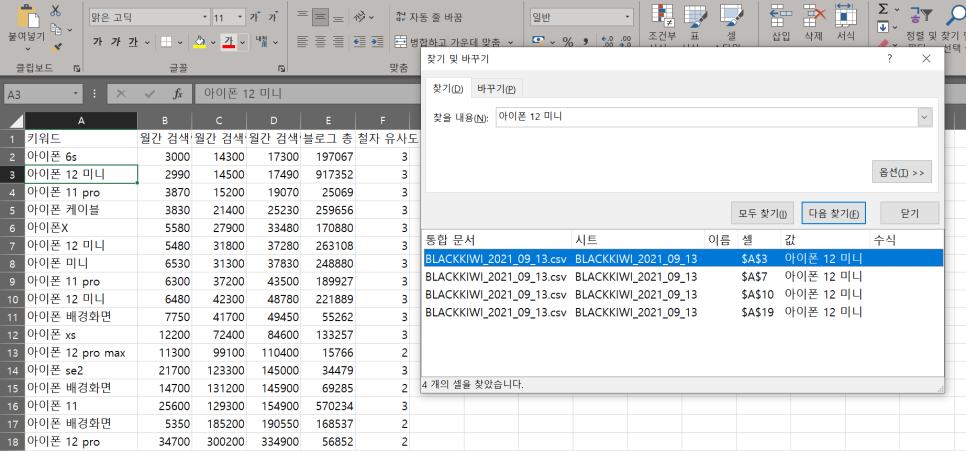Align text to top
The image size is (966, 451).
(302, 17)
